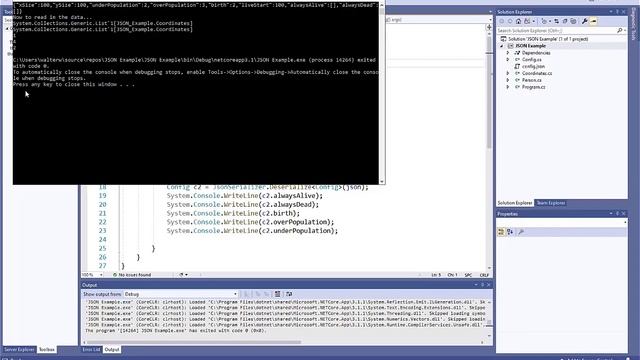Open Properties wrench icon in Solution Explorer
Screen dimensions: 640x360
(x=584, y=21)
